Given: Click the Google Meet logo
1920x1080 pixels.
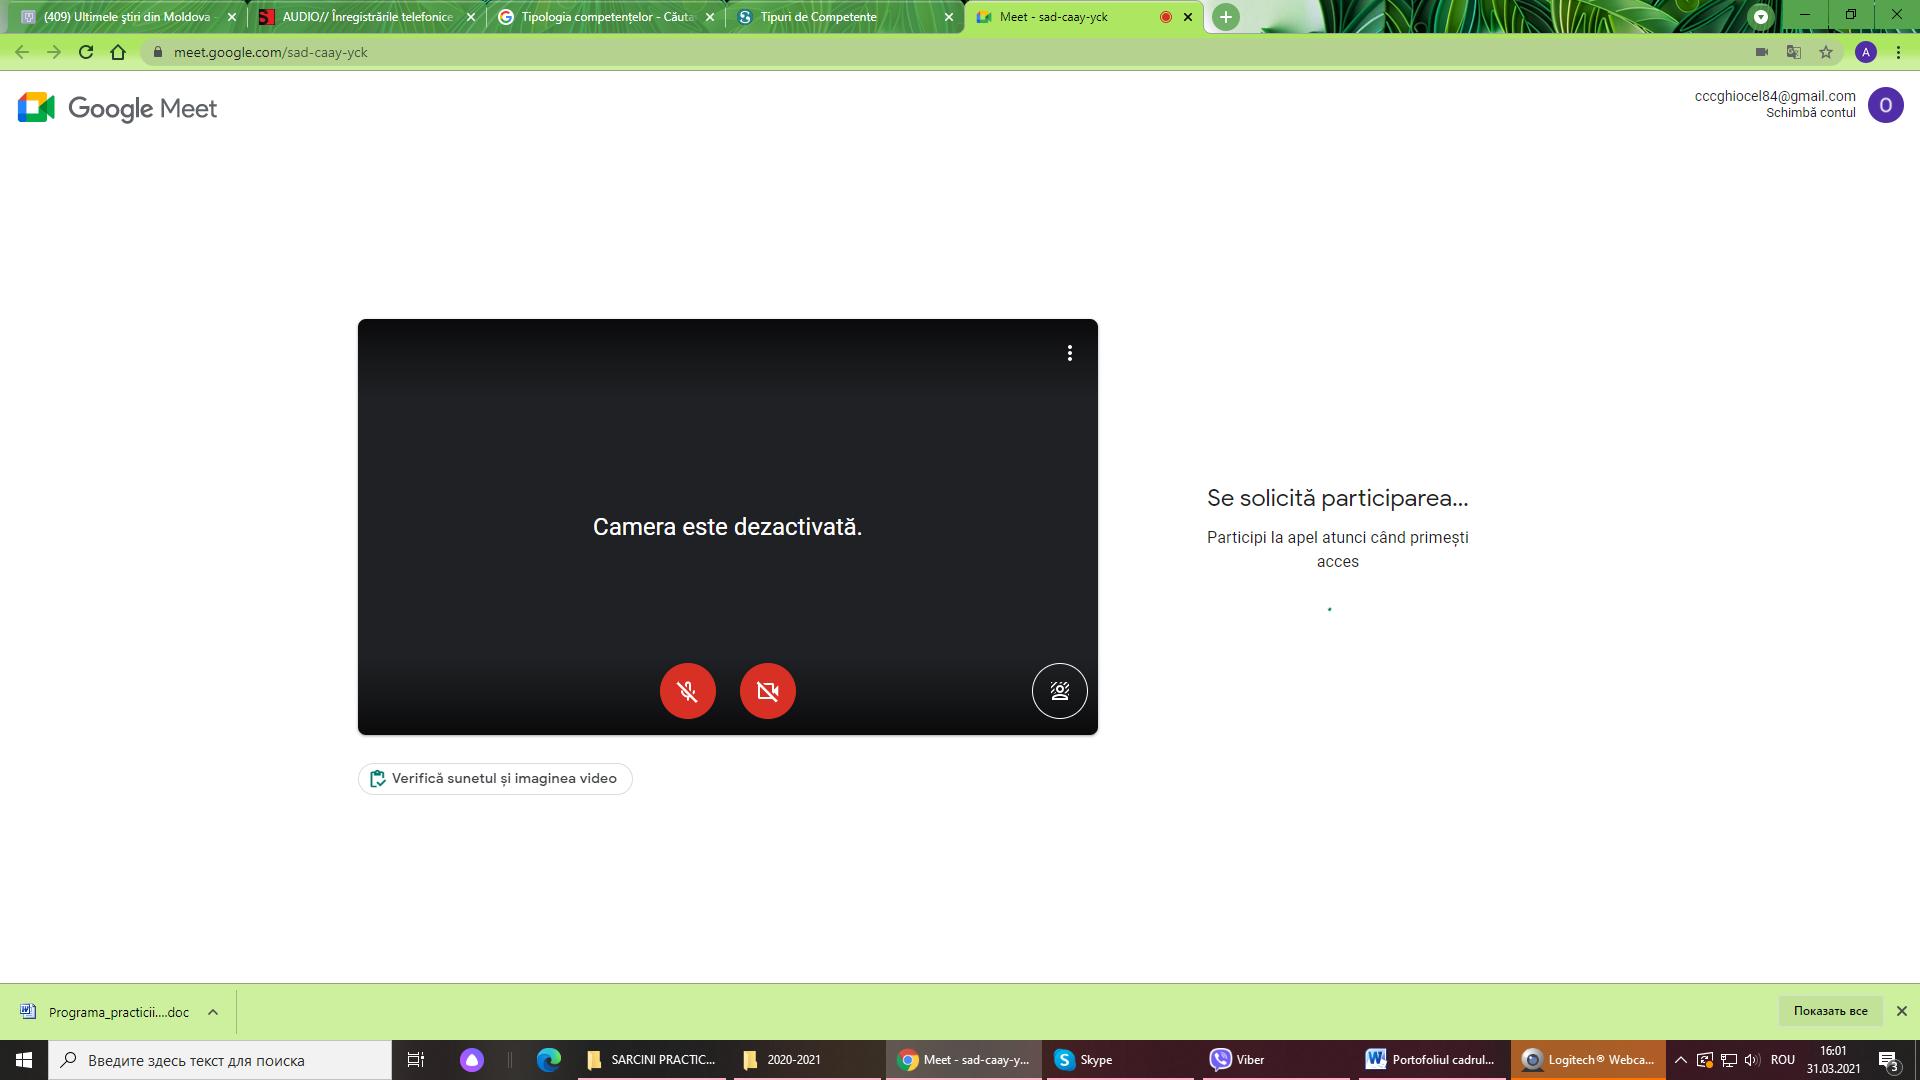Looking at the screenshot, I should tap(117, 108).
